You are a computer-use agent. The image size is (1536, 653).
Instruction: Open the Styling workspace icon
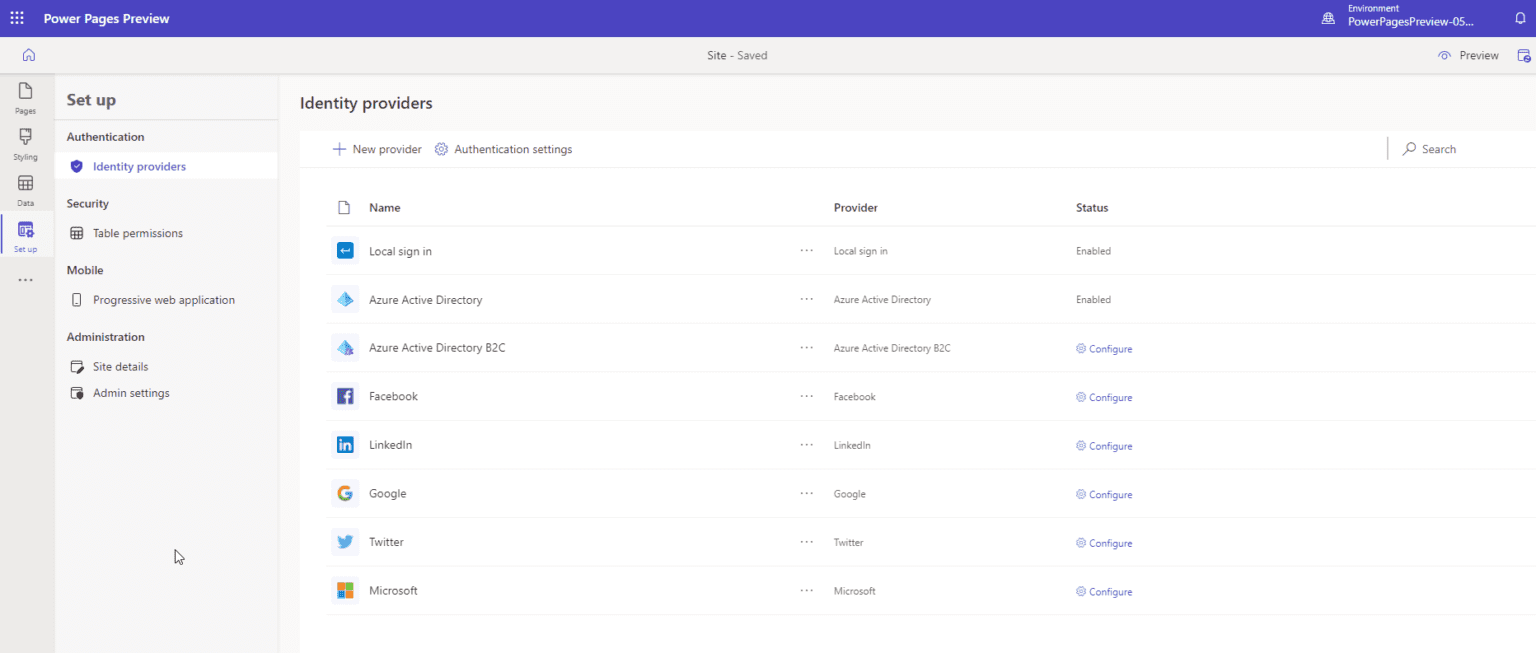point(24,143)
